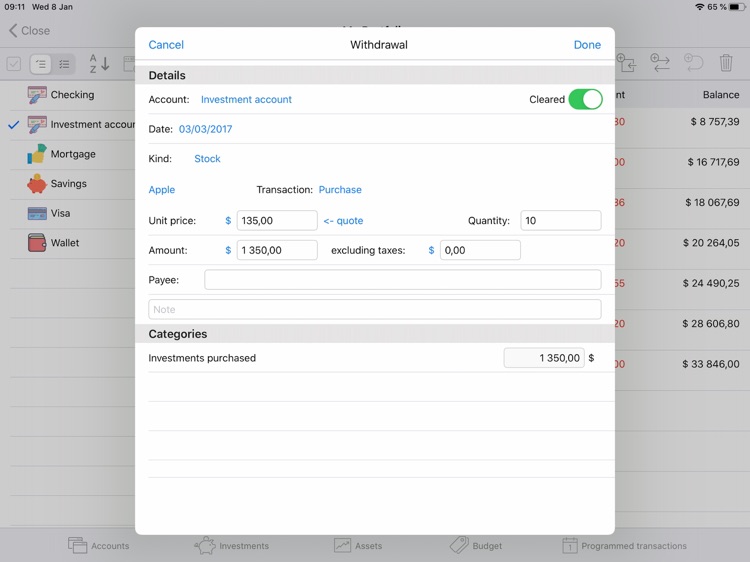The image size is (750, 562).
Task: Click the Savings piggy bank icon
Action: click(37, 184)
